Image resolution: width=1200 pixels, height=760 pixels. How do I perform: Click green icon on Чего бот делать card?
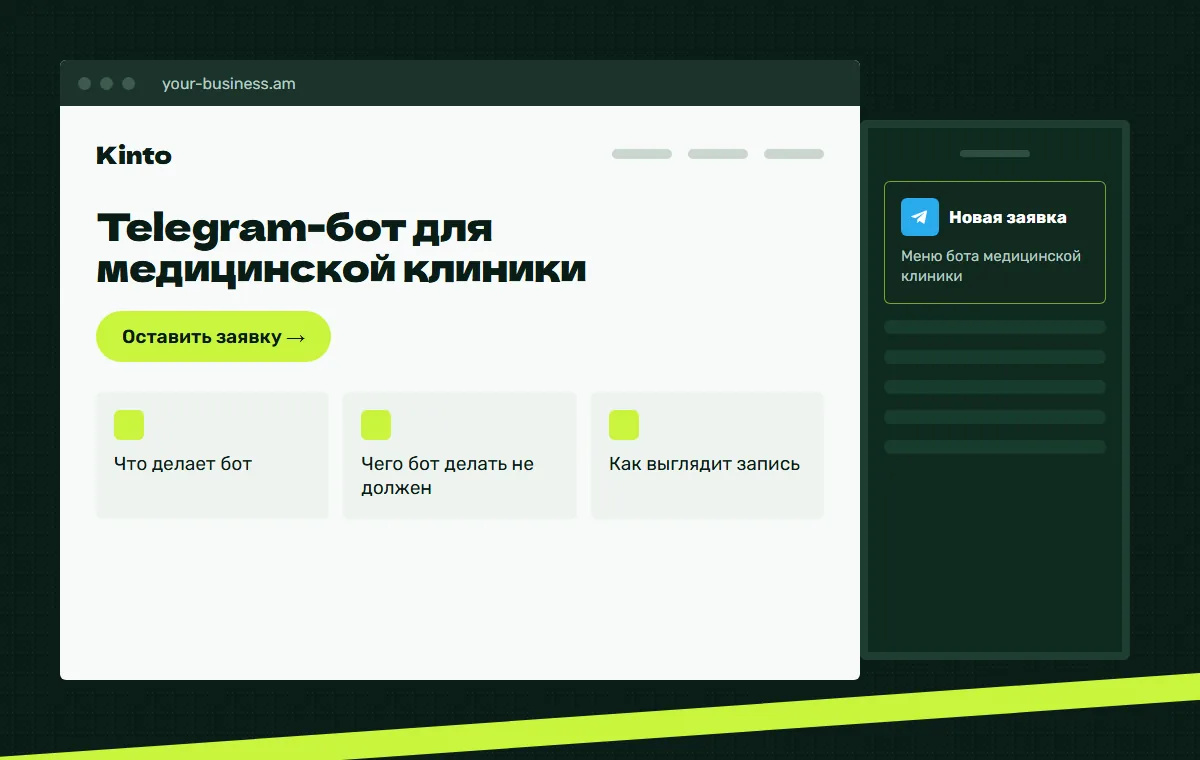376,425
